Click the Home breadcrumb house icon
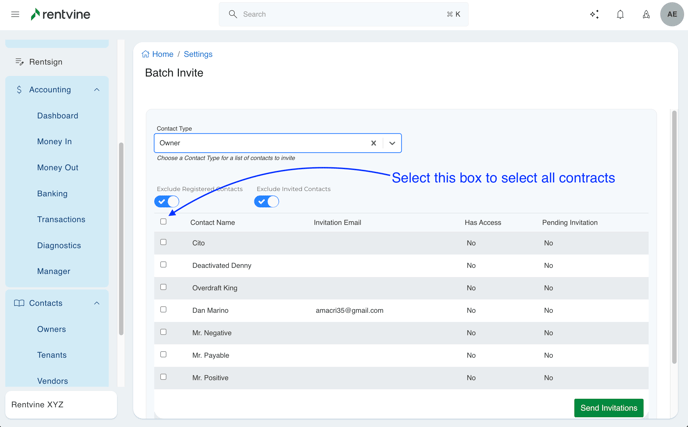The image size is (688, 427). (146, 54)
